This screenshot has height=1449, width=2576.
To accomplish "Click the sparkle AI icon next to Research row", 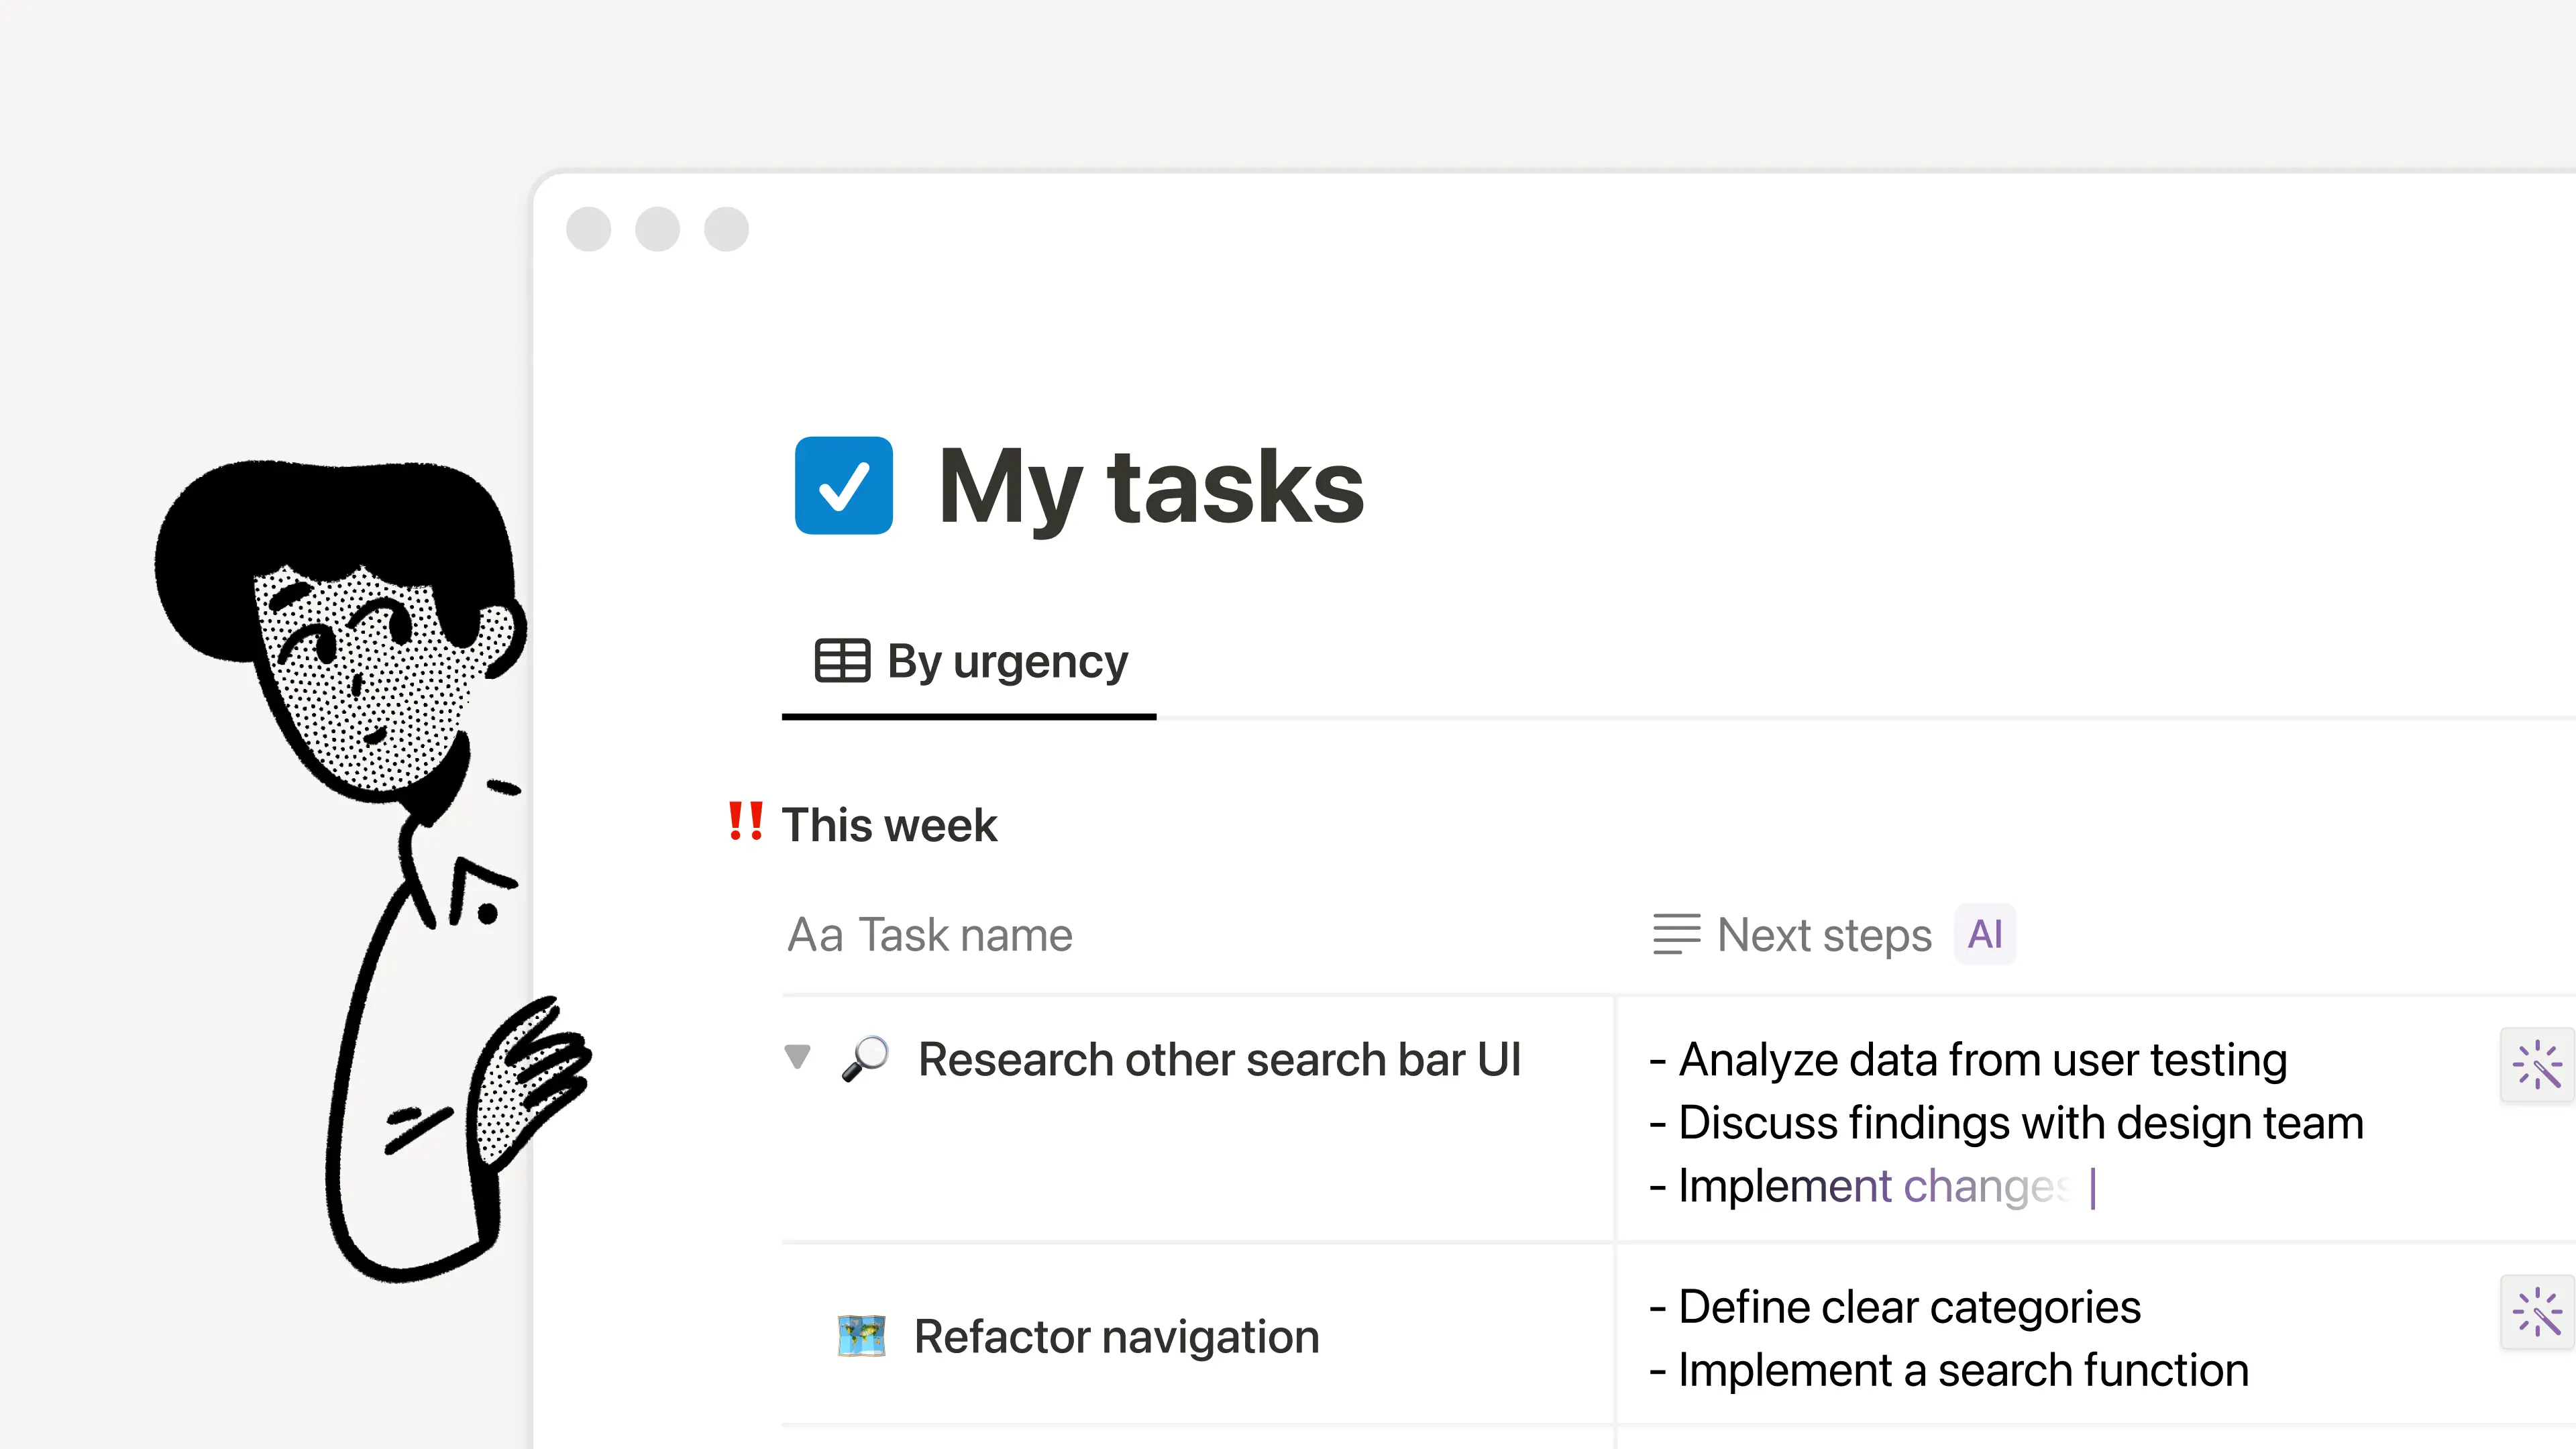I will [2536, 1065].
